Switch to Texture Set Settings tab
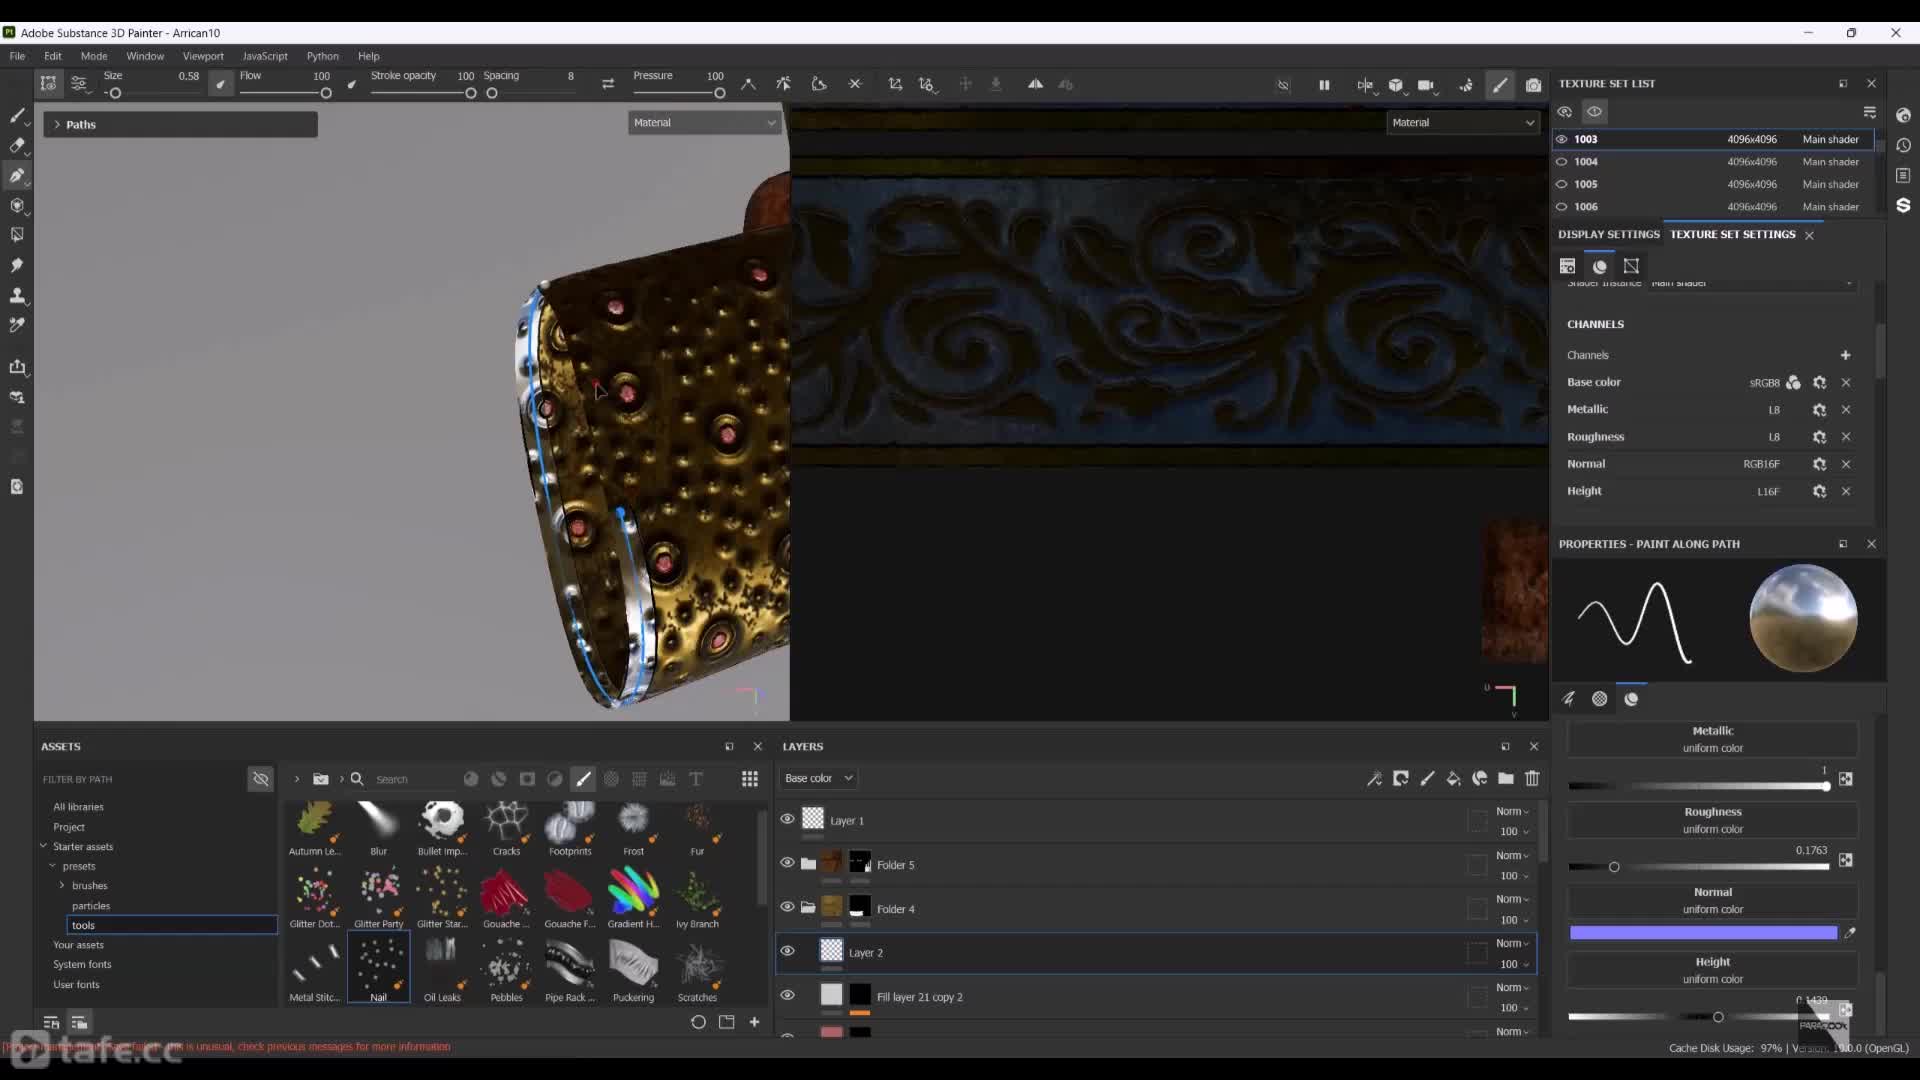Viewport: 1920px width, 1080px height. point(1733,234)
